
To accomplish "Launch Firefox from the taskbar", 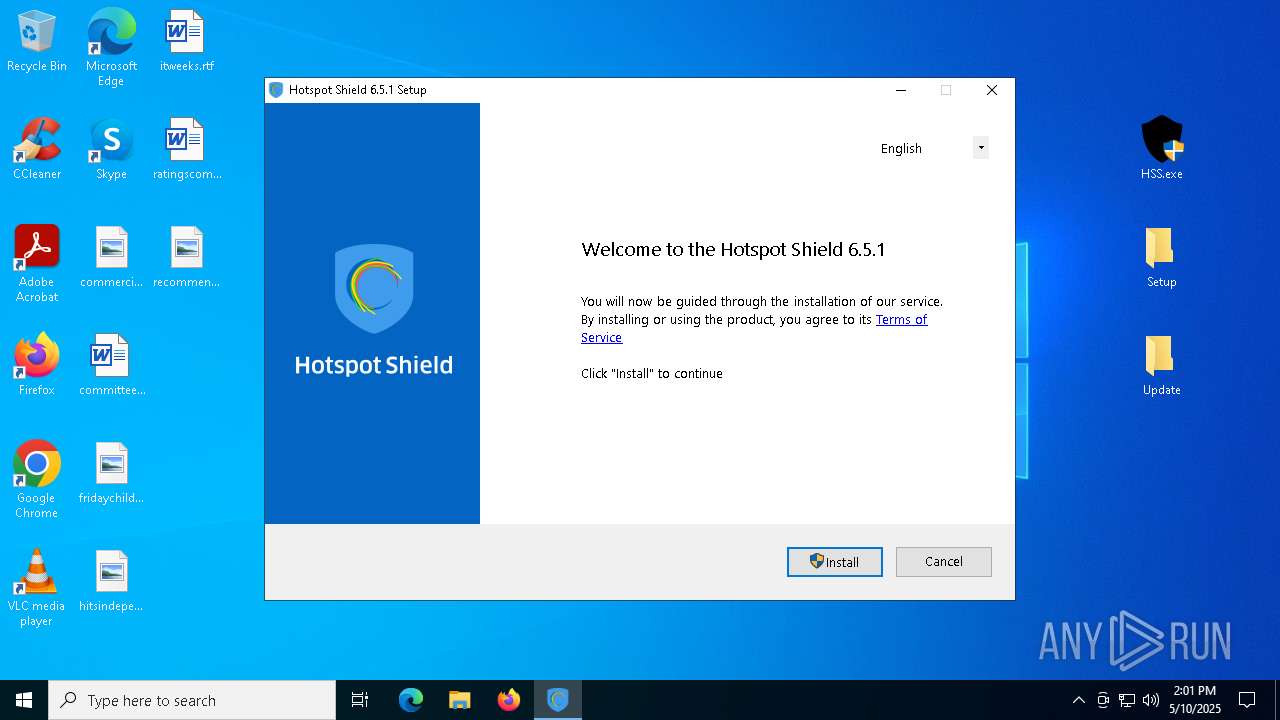I will point(509,700).
